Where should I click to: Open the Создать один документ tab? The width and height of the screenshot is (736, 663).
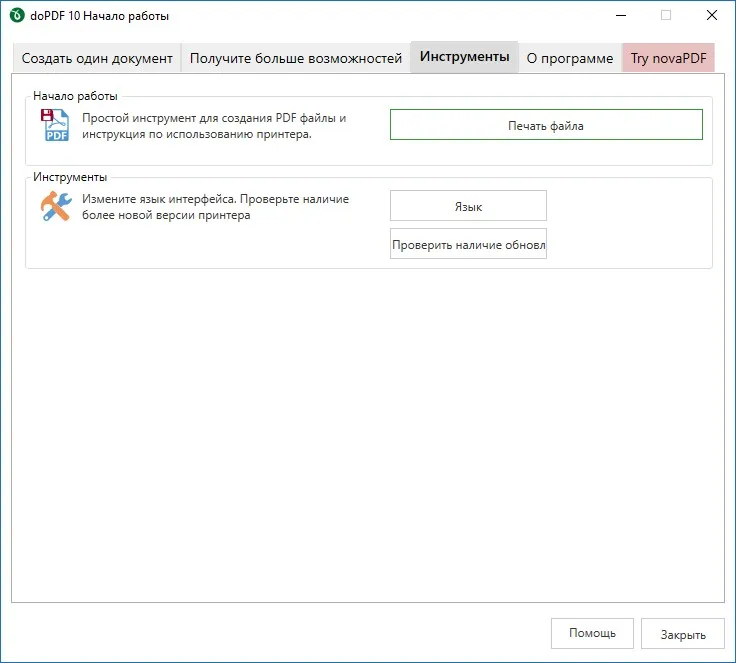click(x=97, y=58)
